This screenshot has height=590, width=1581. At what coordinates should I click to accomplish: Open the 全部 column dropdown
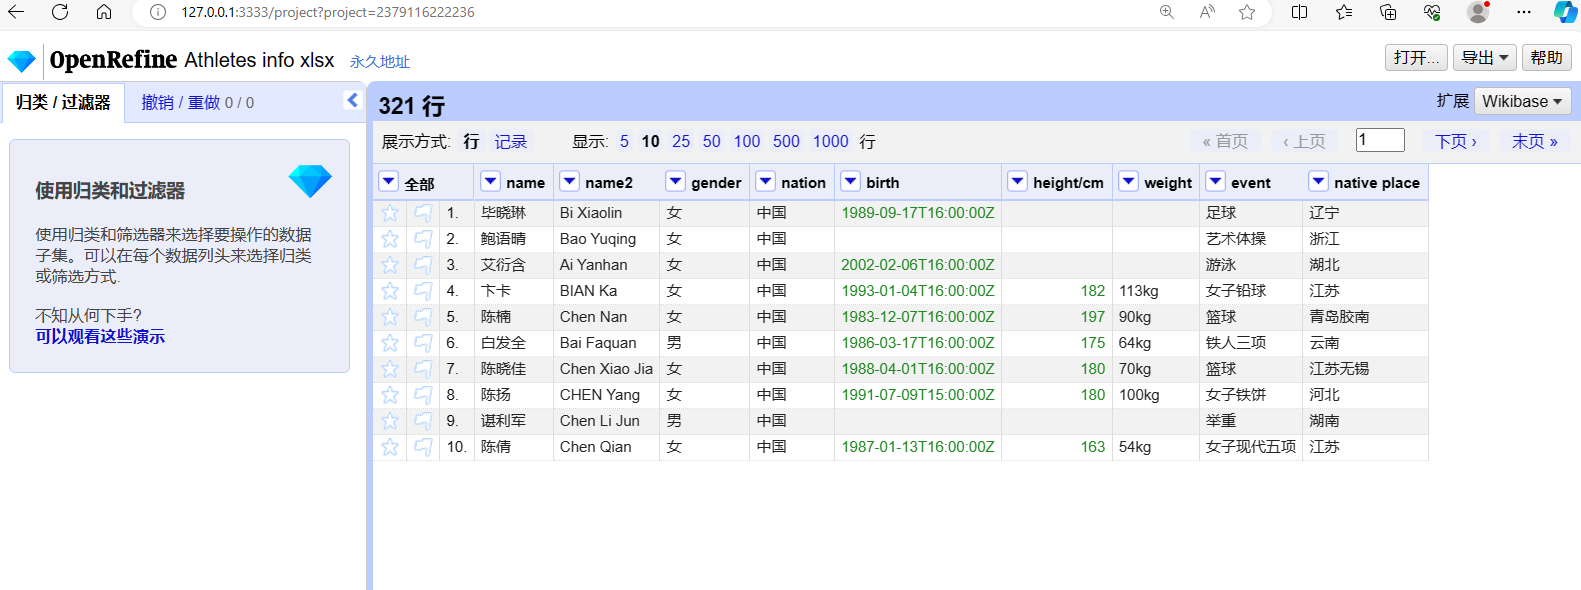click(389, 181)
